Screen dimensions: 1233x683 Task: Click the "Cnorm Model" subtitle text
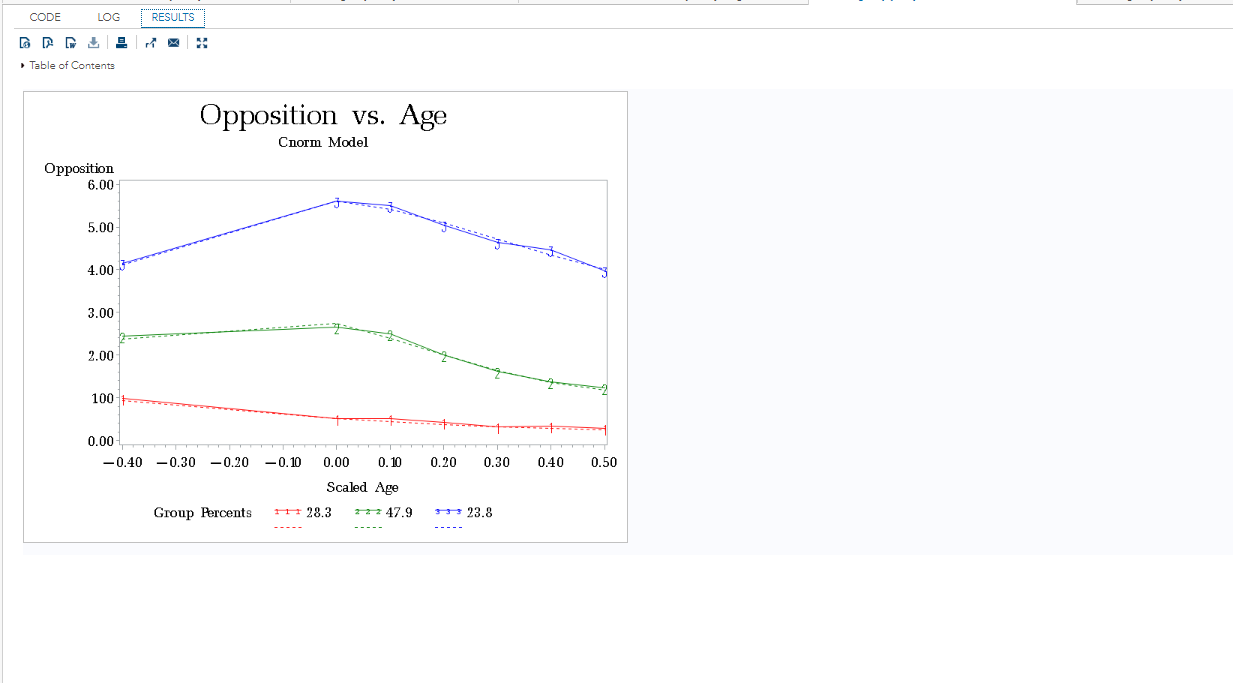click(323, 142)
